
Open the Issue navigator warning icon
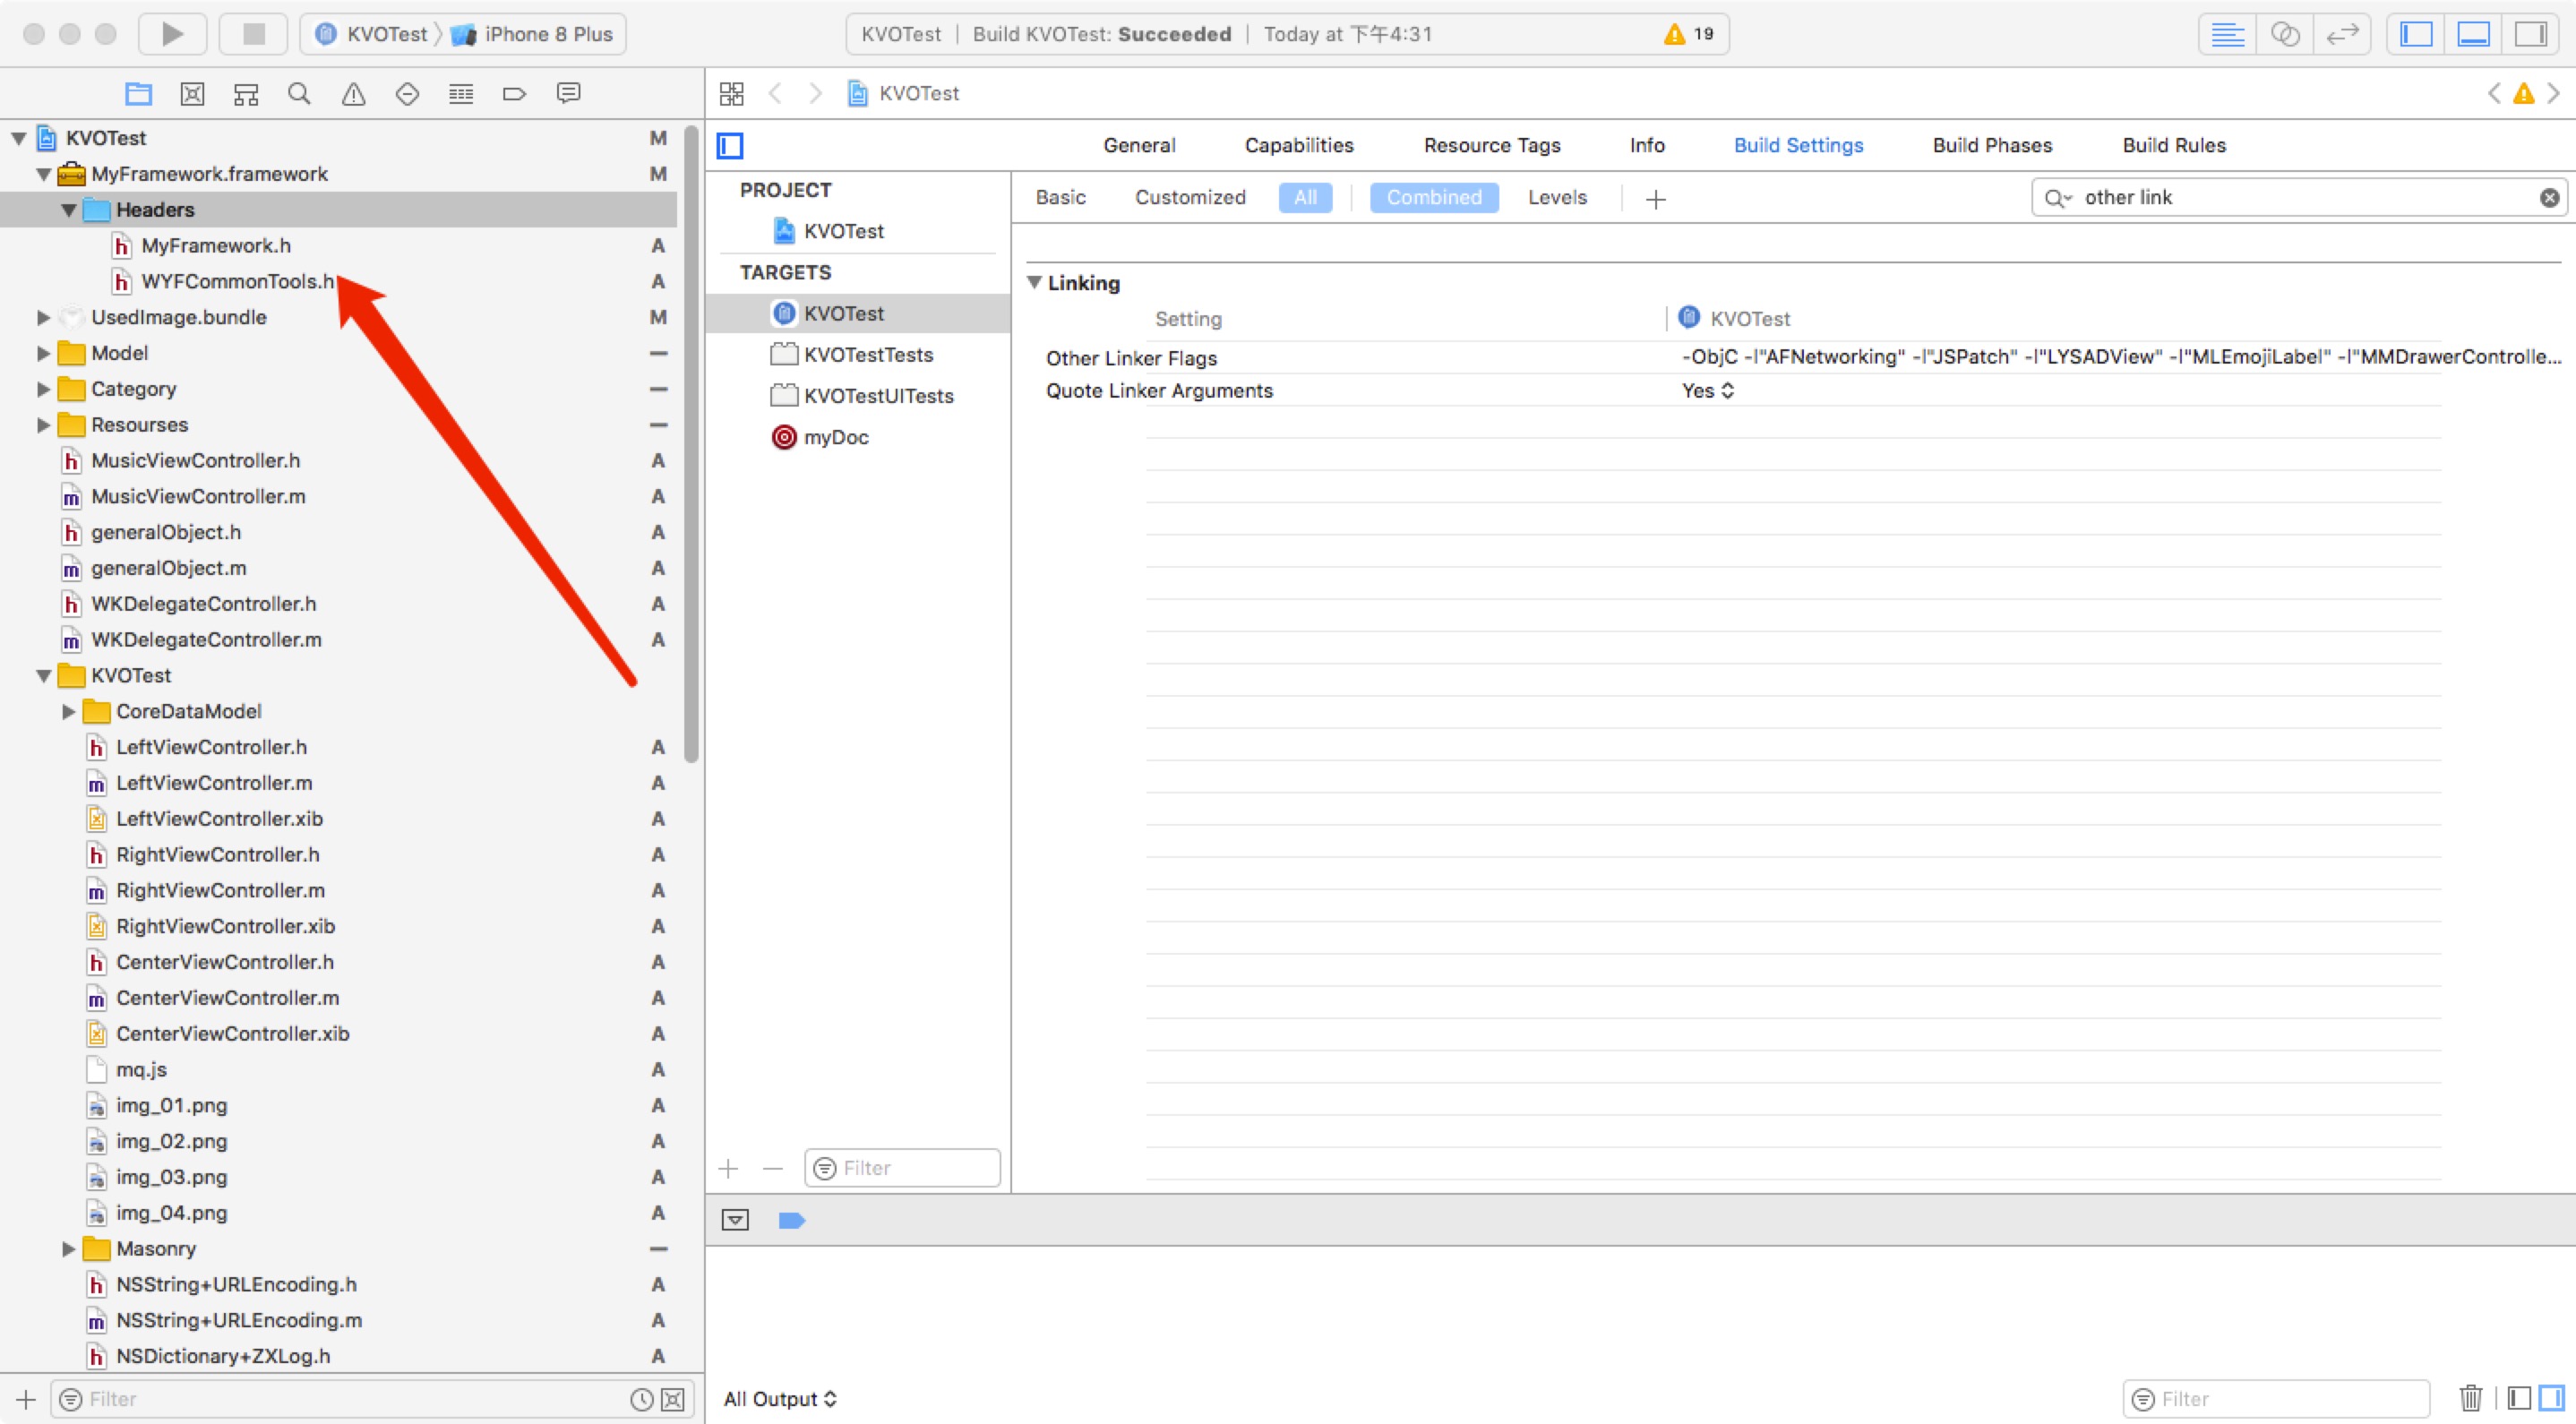(353, 94)
